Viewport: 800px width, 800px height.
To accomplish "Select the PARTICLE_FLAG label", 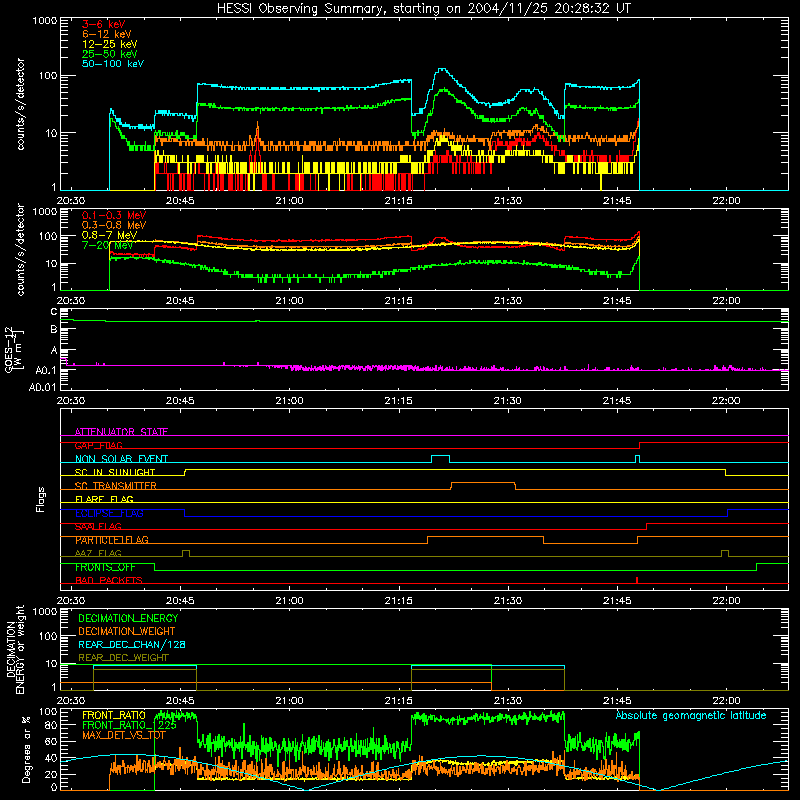I will point(112,540).
